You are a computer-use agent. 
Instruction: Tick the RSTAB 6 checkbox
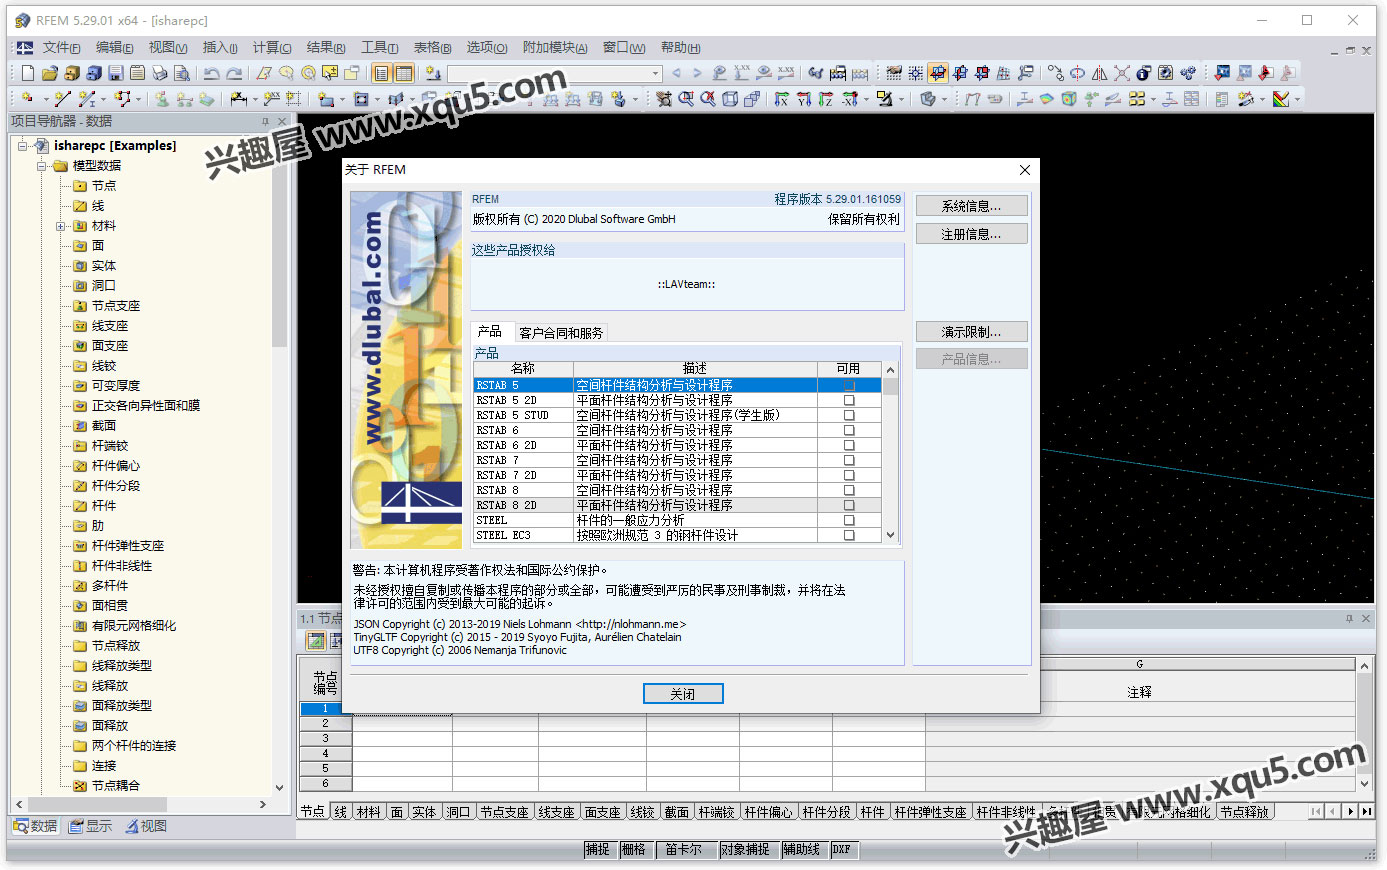point(849,430)
